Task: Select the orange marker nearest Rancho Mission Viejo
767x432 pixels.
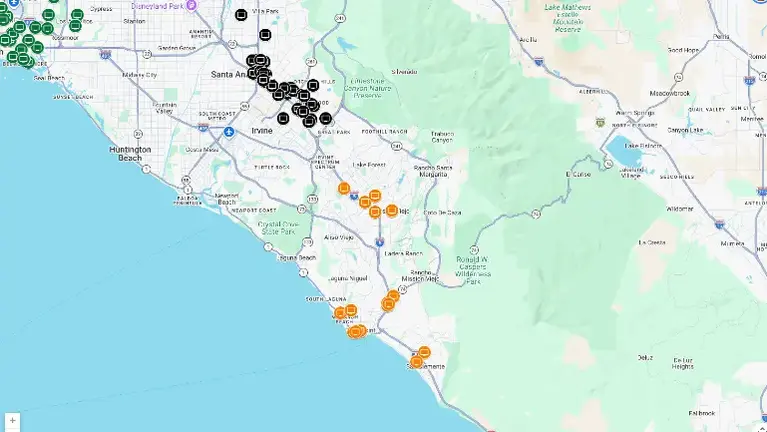Action: coord(393,296)
